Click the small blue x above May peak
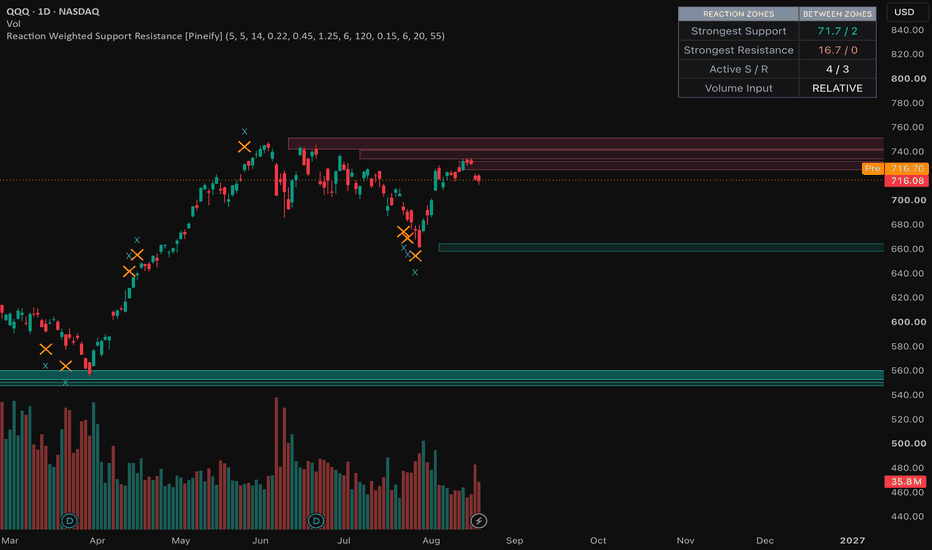 pyautogui.click(x=244, y=131)
